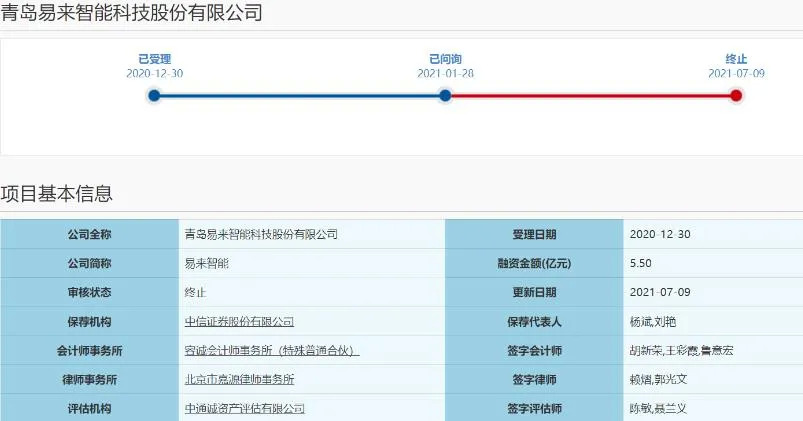This screenshot has height=421, width=803.
Task: Click the financing amount value 5.50
Action: click(x=641, y=263)
